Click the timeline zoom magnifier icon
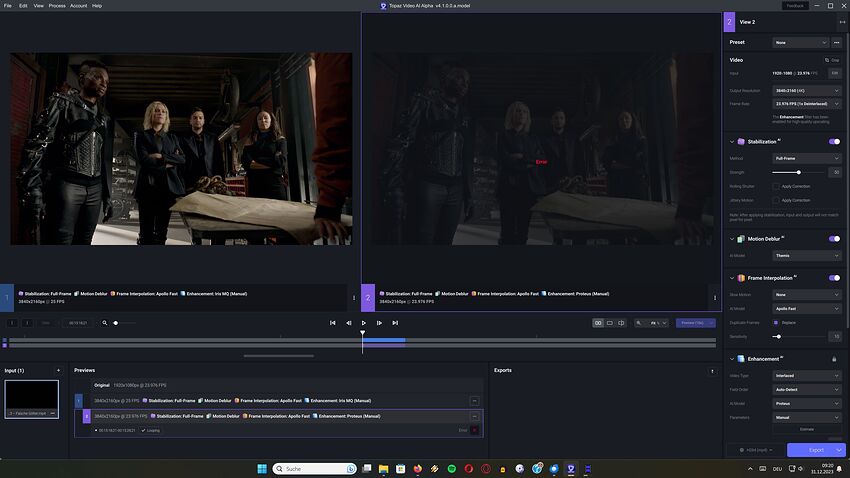 [105, 323]
